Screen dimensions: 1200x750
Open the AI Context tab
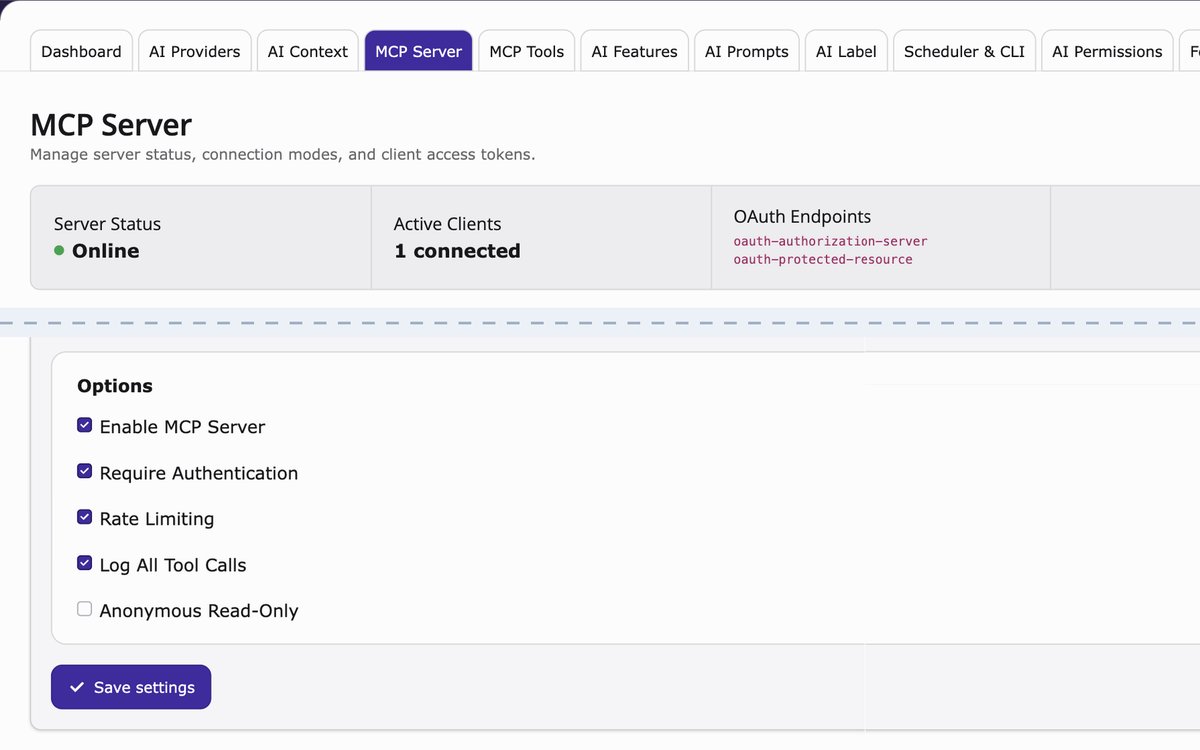tap(308, 51)
